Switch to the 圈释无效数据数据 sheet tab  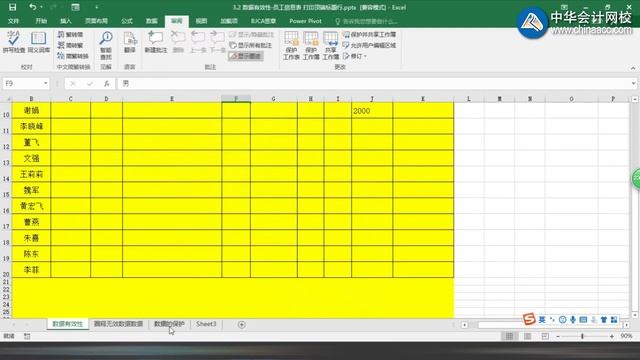coord(118,324)
